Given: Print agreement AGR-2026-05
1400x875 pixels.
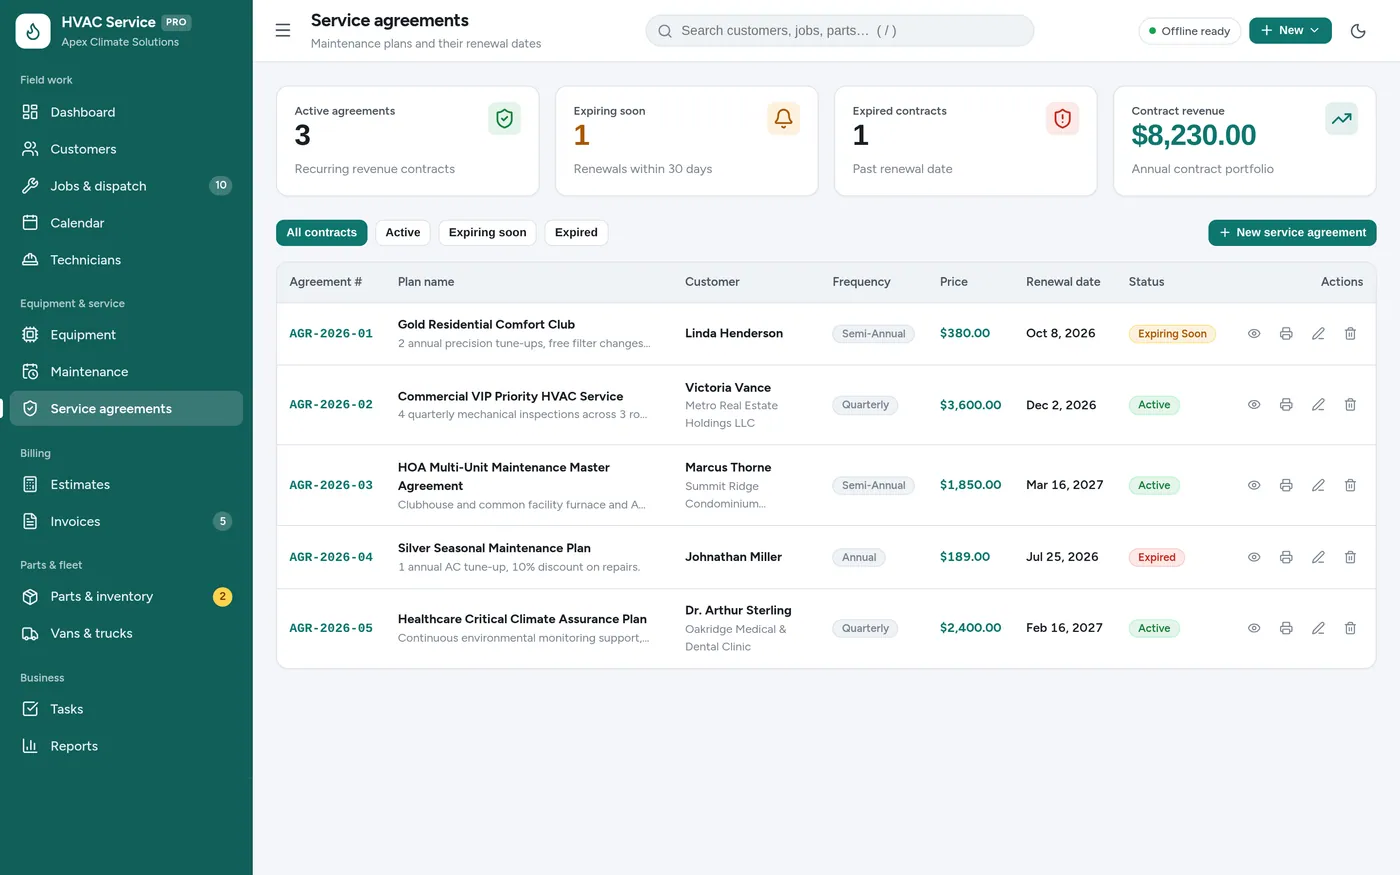Looking at the screenshot, I should (1286, 629).
